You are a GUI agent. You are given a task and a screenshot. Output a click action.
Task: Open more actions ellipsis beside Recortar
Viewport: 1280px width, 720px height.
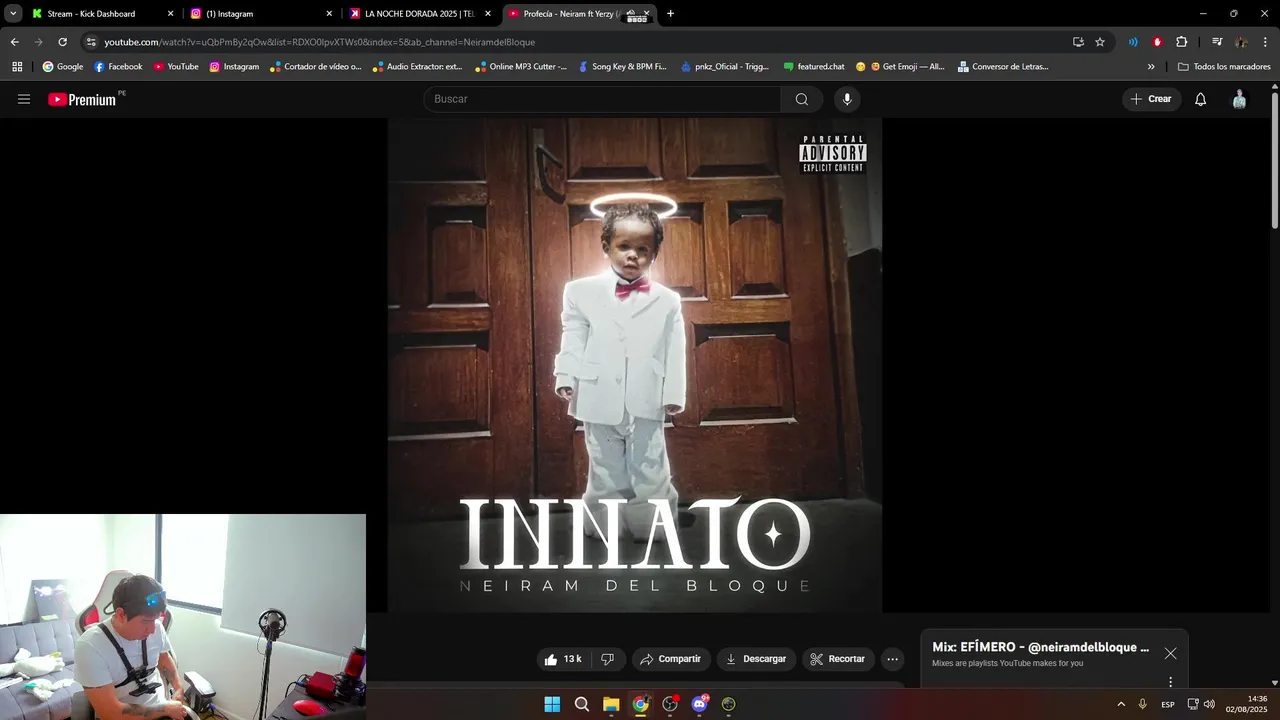point(892,659)
